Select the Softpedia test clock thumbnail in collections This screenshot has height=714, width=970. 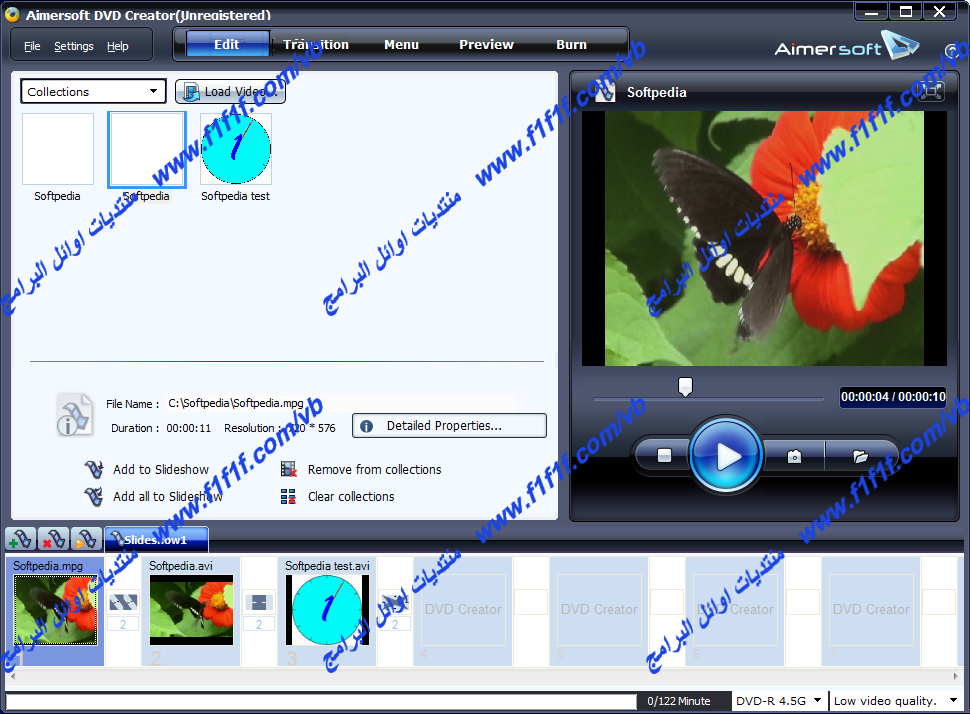pyautogui.click(x=236, y=149)
